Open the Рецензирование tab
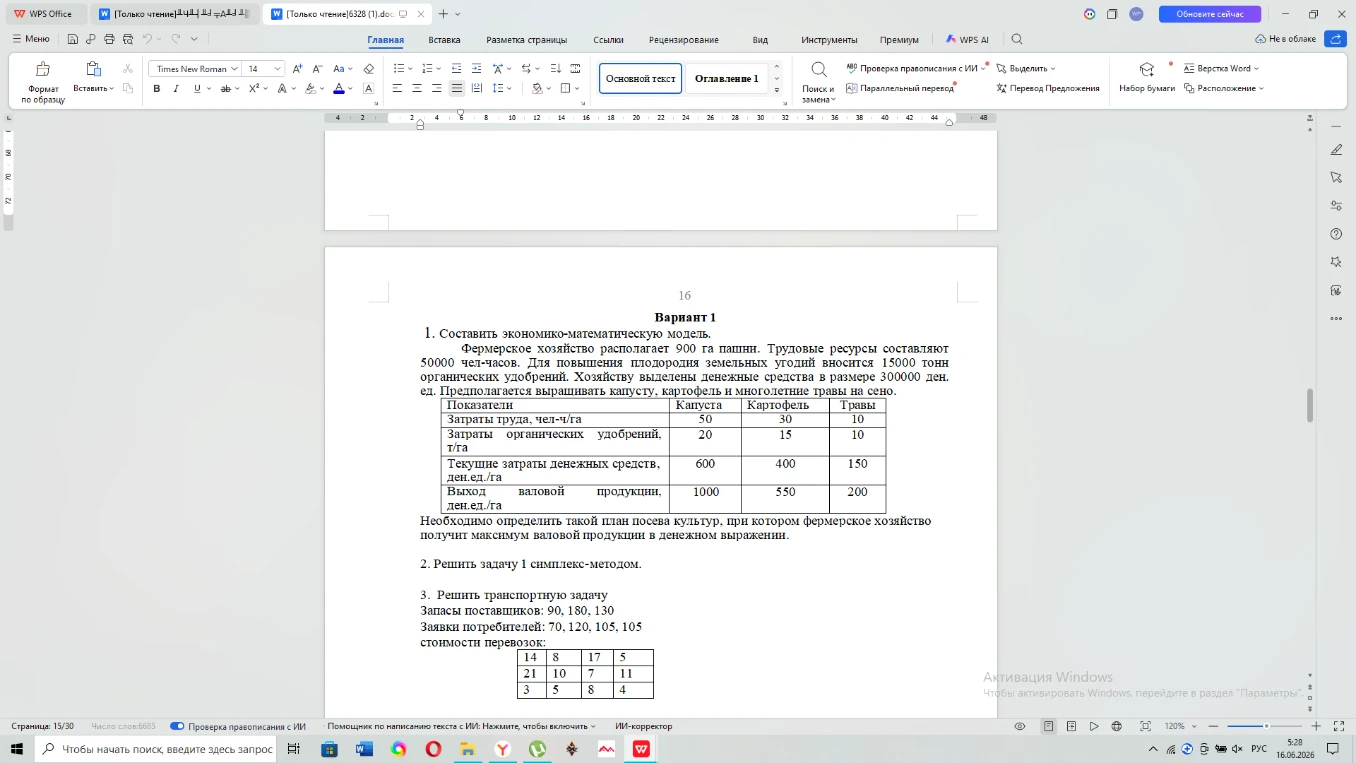 pos(684,40)
